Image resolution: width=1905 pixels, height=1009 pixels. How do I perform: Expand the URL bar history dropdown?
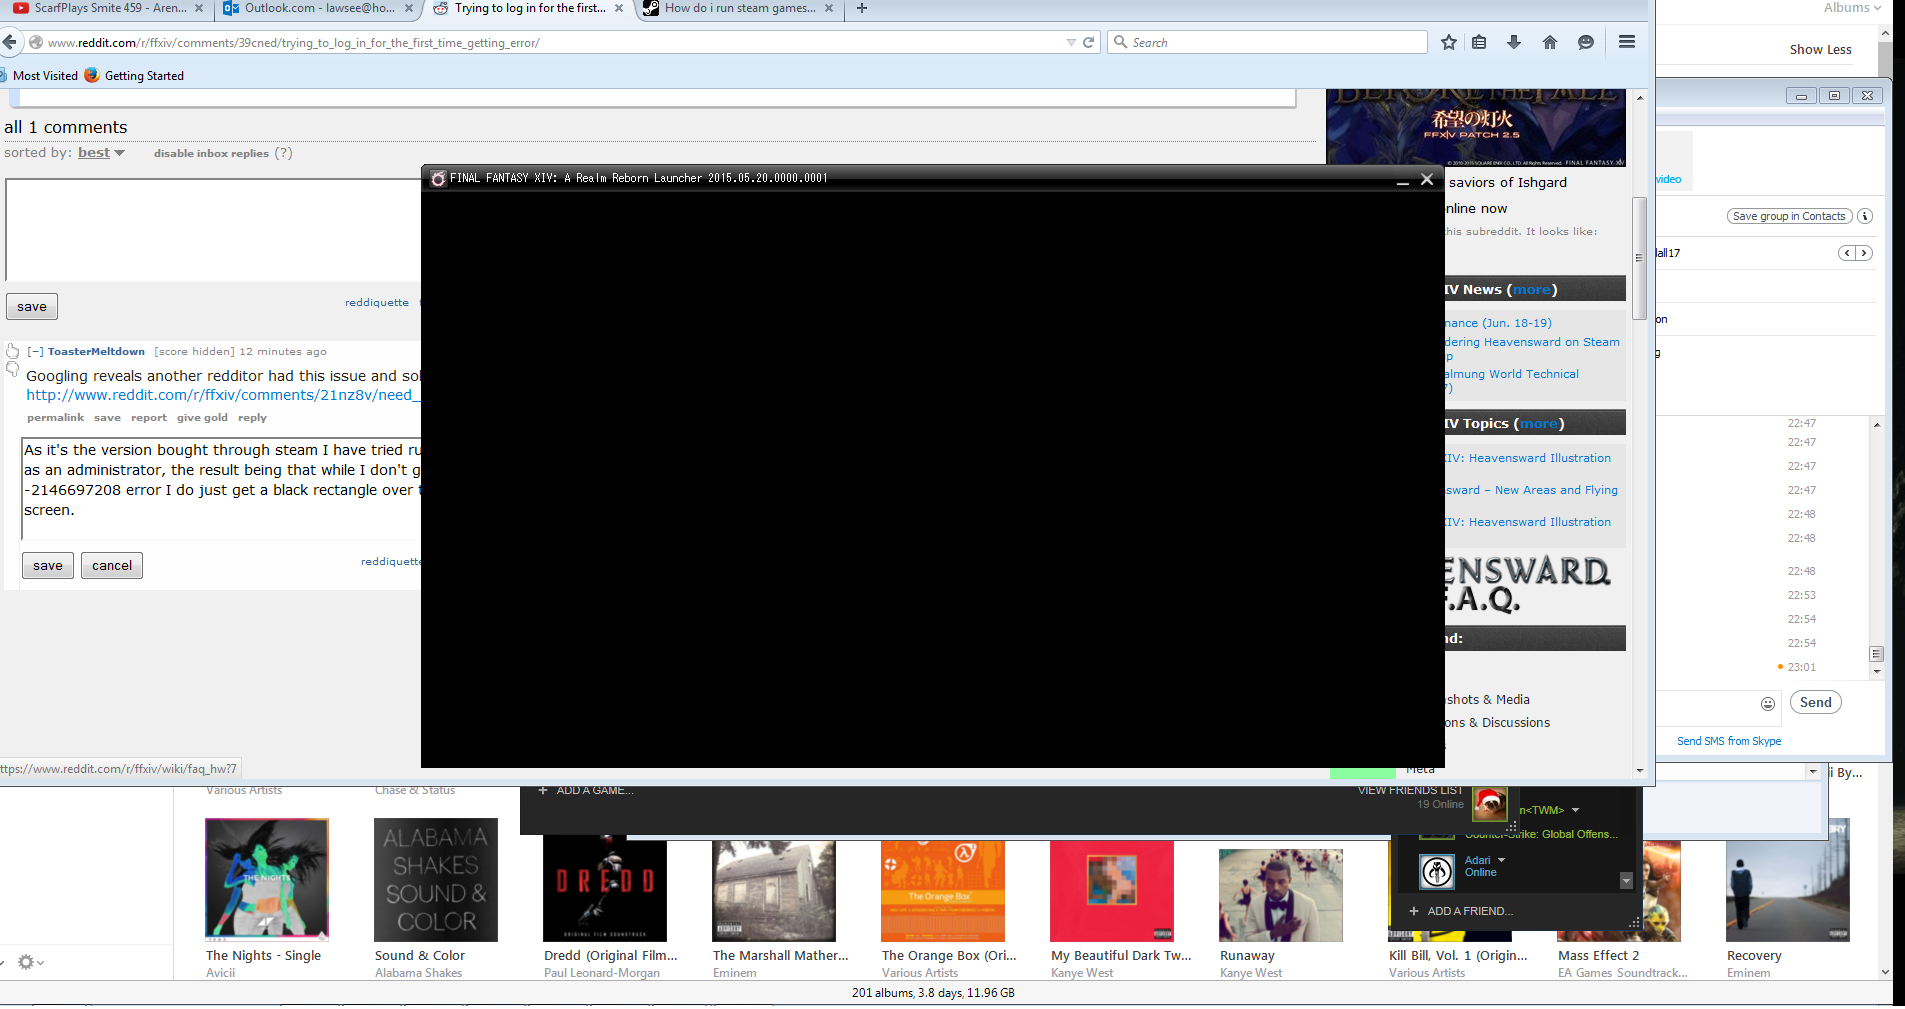[1071, 42]
